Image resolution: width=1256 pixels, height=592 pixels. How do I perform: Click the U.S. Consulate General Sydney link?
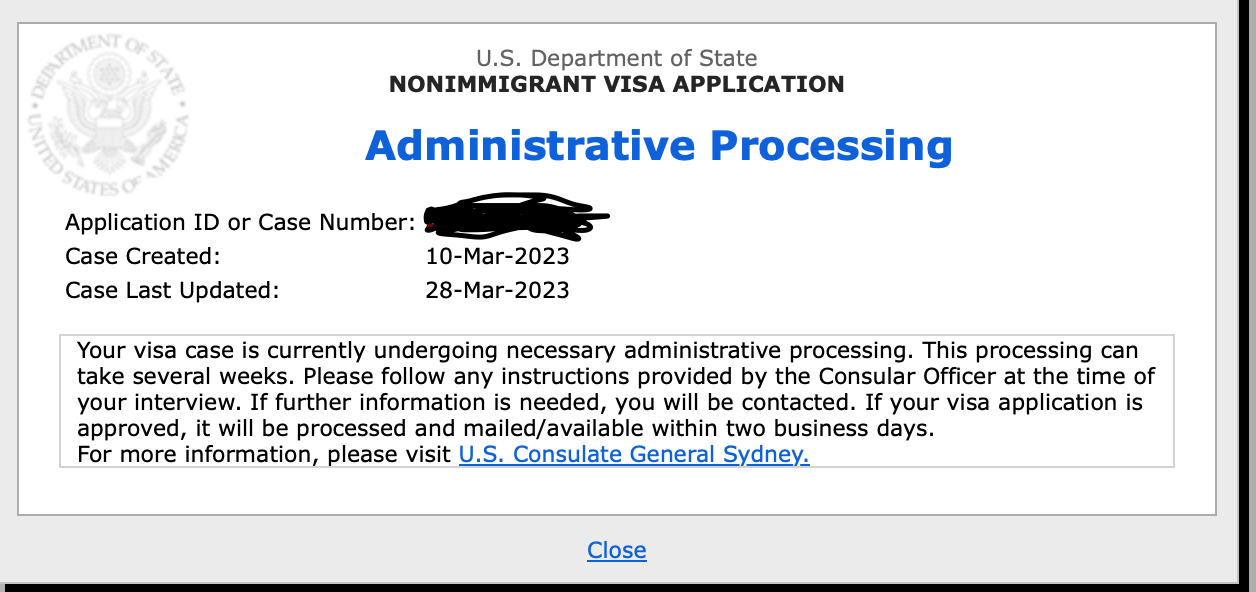634,455
